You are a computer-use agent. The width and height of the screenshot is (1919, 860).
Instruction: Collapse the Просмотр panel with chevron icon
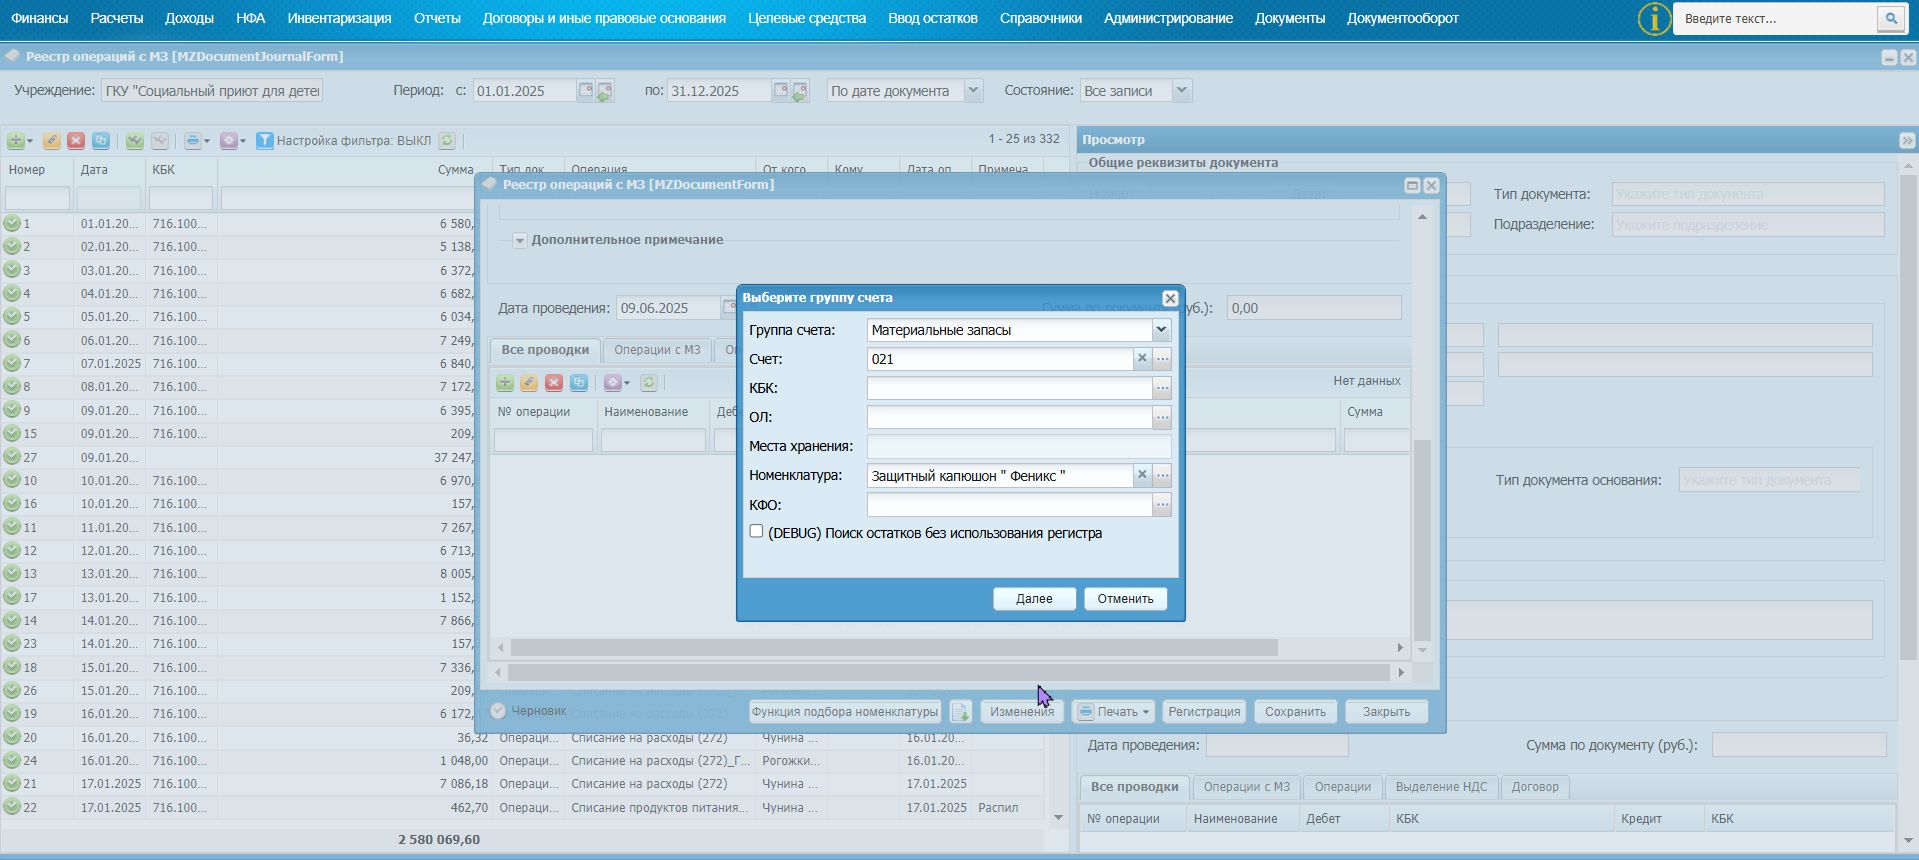click(1906, 140)
